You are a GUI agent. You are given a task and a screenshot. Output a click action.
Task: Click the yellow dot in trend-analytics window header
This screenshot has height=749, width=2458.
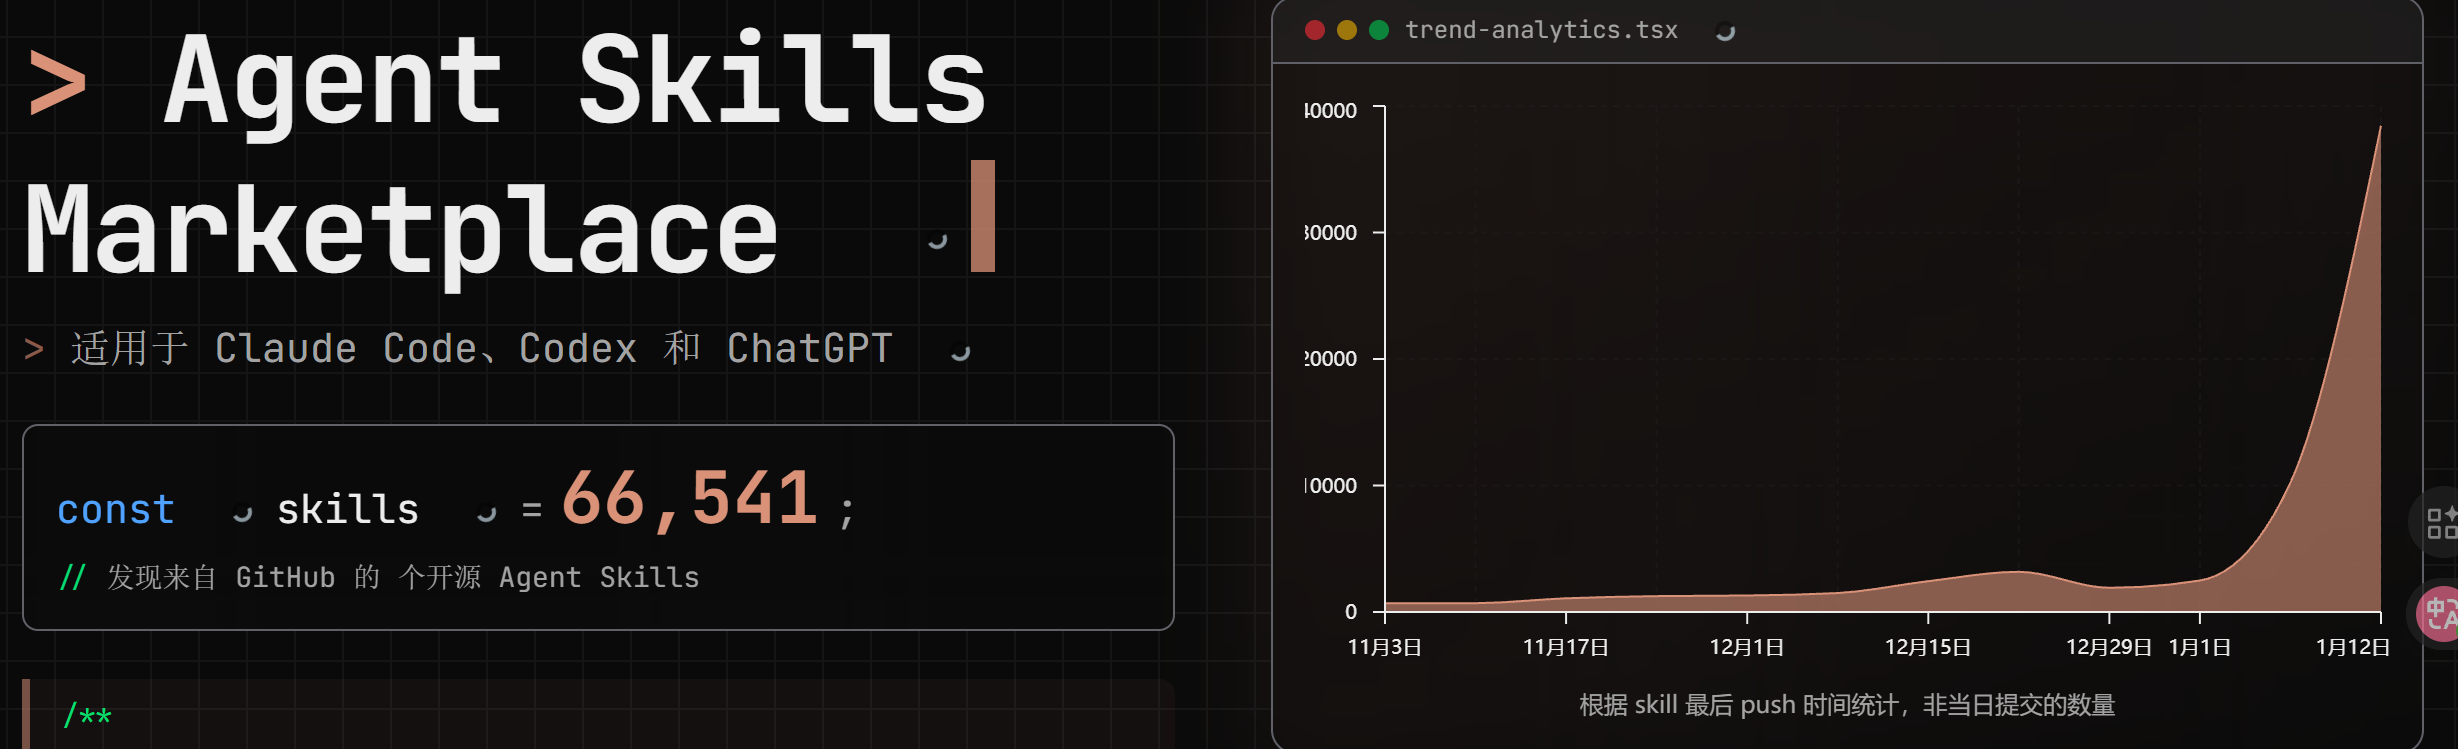(x=1347, y=30)
